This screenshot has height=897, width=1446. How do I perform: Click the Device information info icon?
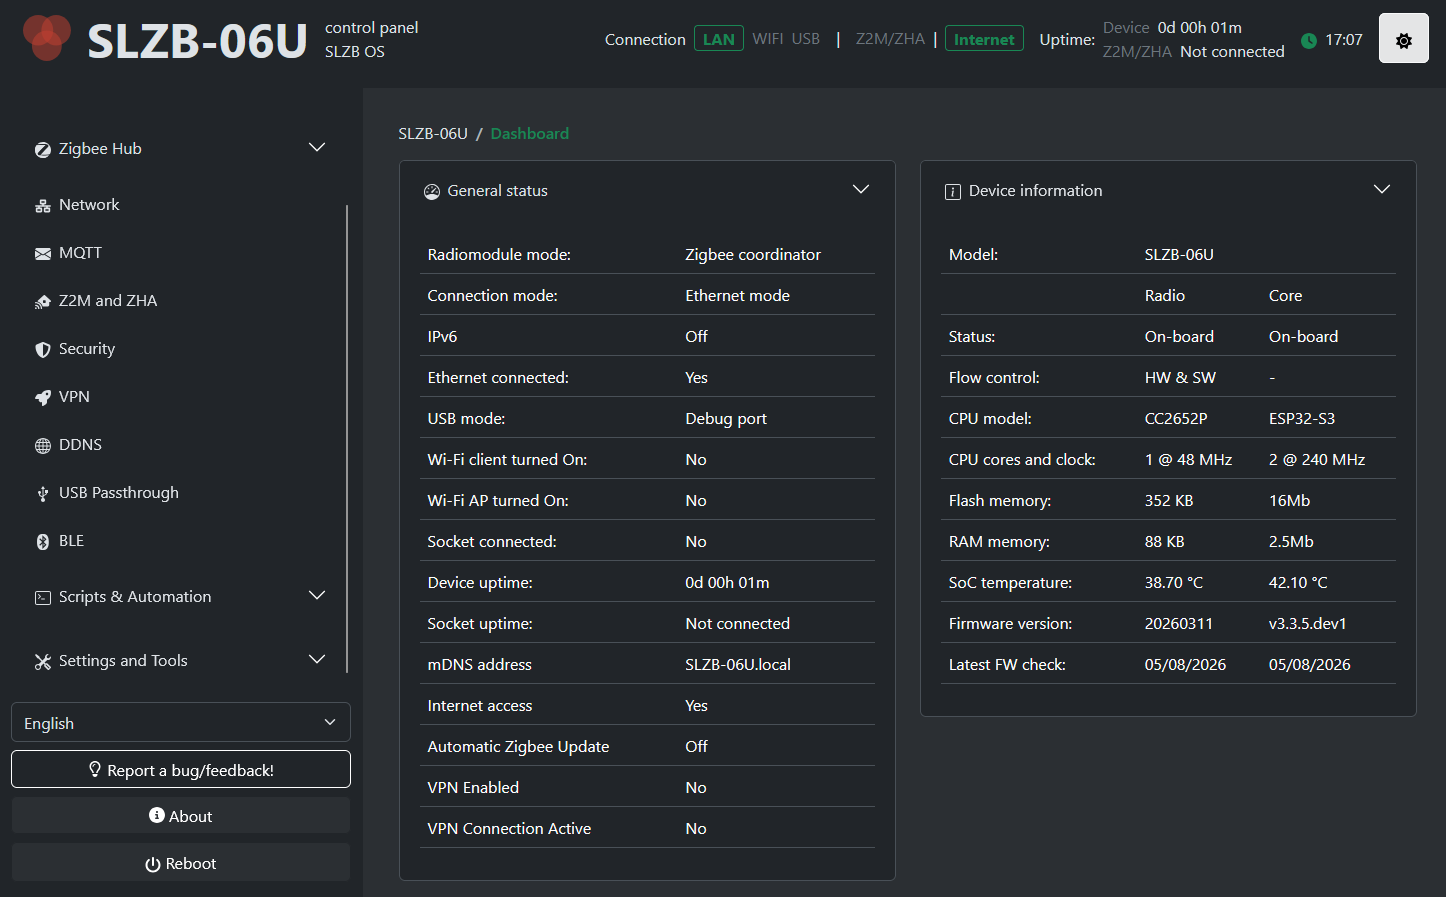tap(953, 192)
